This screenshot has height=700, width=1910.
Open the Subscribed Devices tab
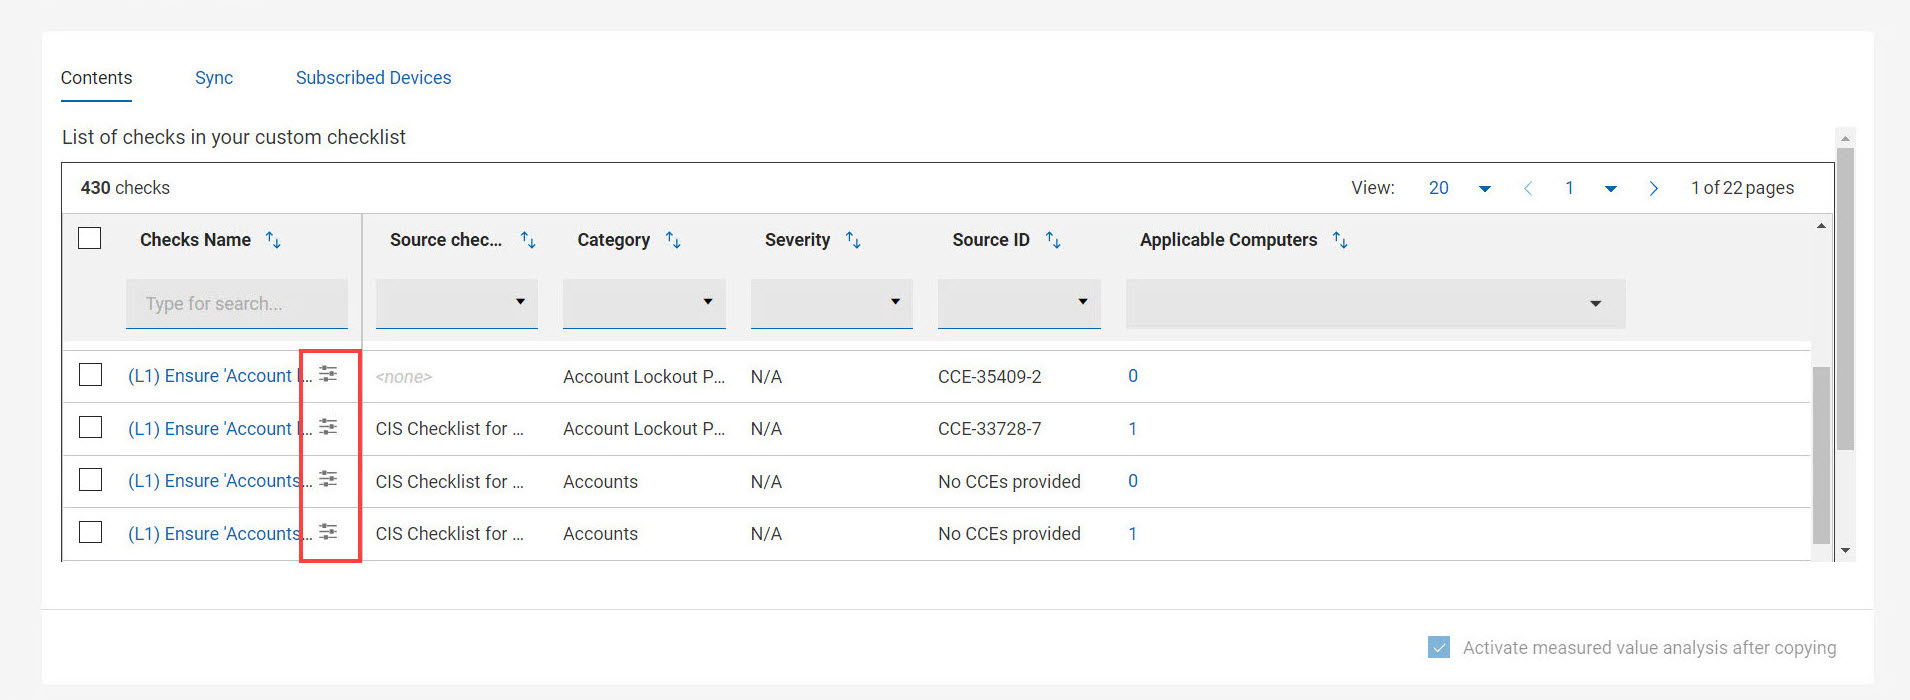[x=373, y=78]
